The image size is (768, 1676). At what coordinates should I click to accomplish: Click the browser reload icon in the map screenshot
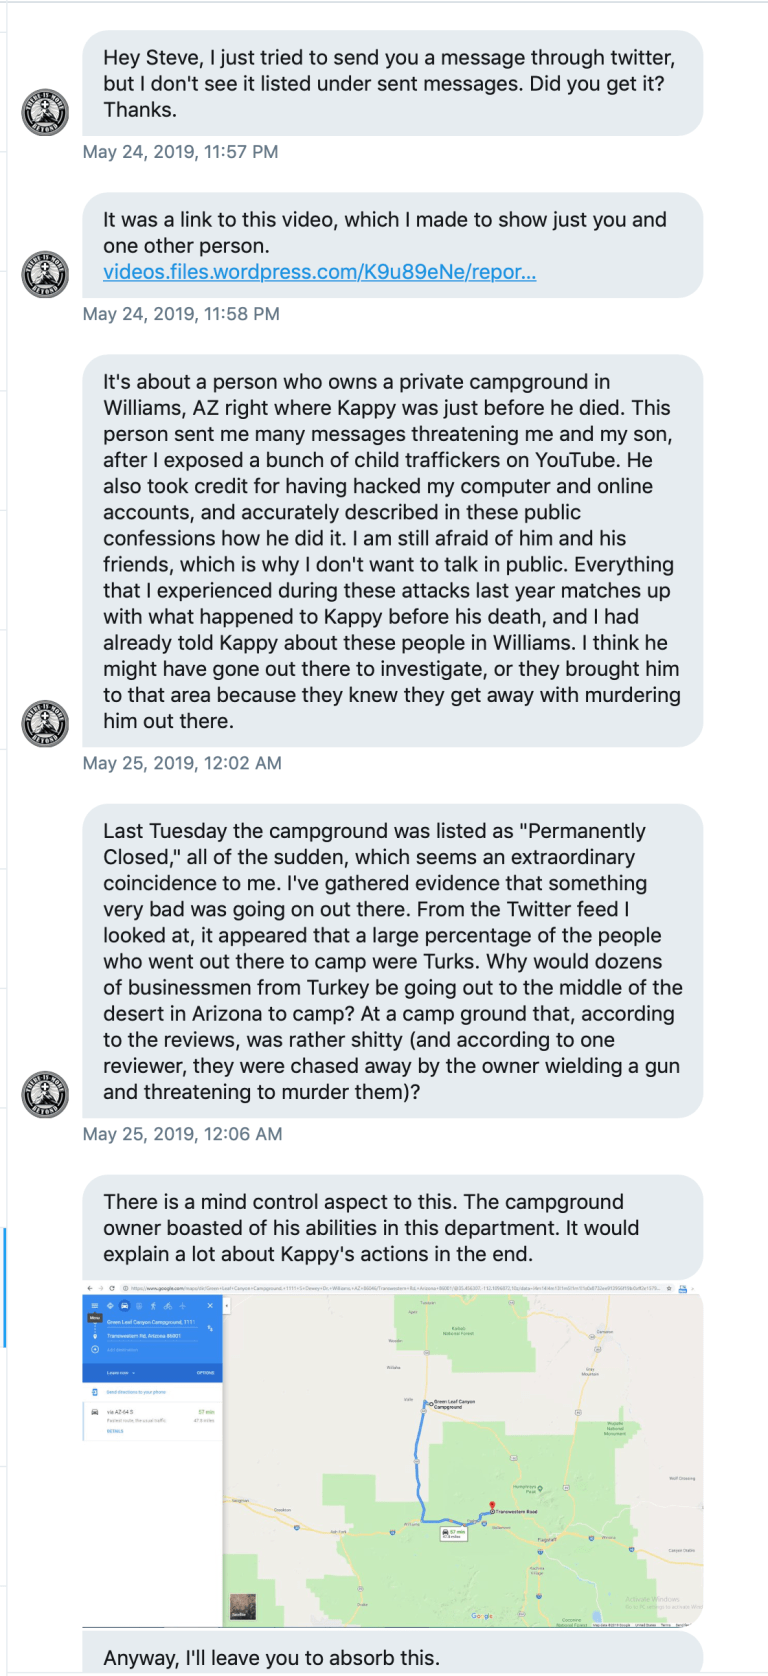coord(112,1288)
